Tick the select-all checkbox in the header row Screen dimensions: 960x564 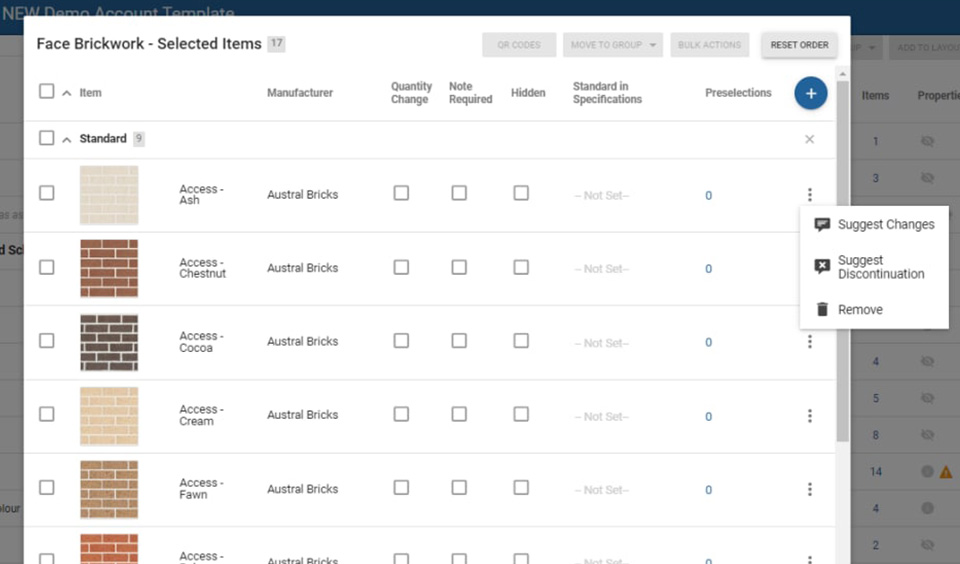pyautogui.click(x=47, y=91)
